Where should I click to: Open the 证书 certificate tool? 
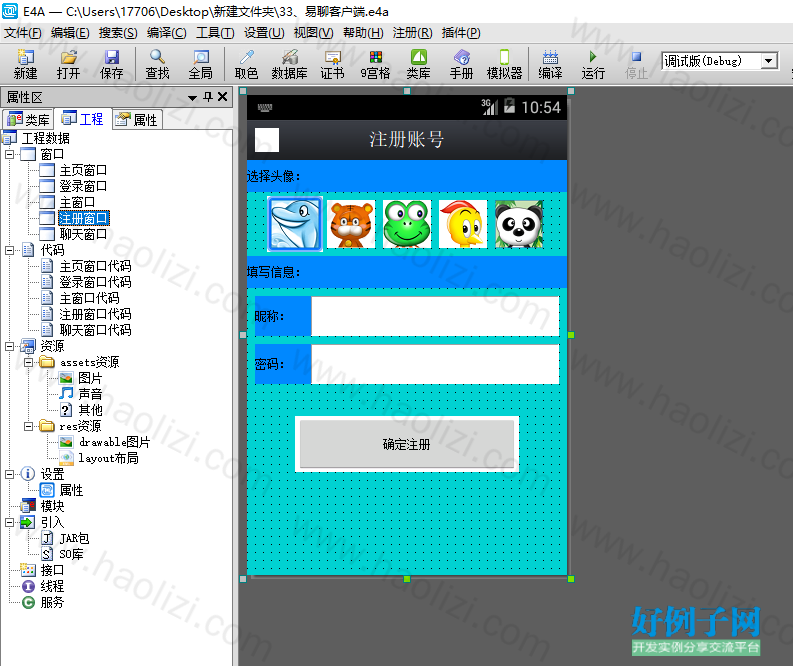332,64
